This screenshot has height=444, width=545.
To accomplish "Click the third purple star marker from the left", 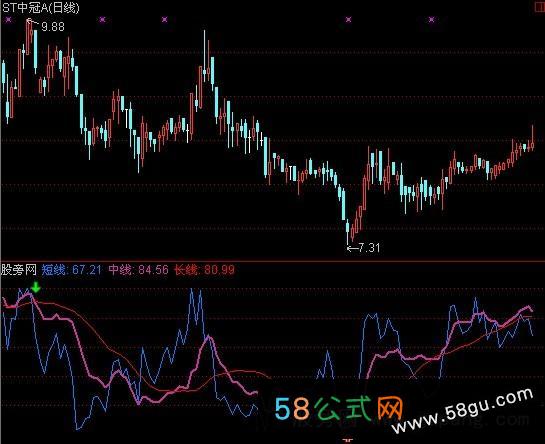I will pyautogui.click(x=164, y=20).
